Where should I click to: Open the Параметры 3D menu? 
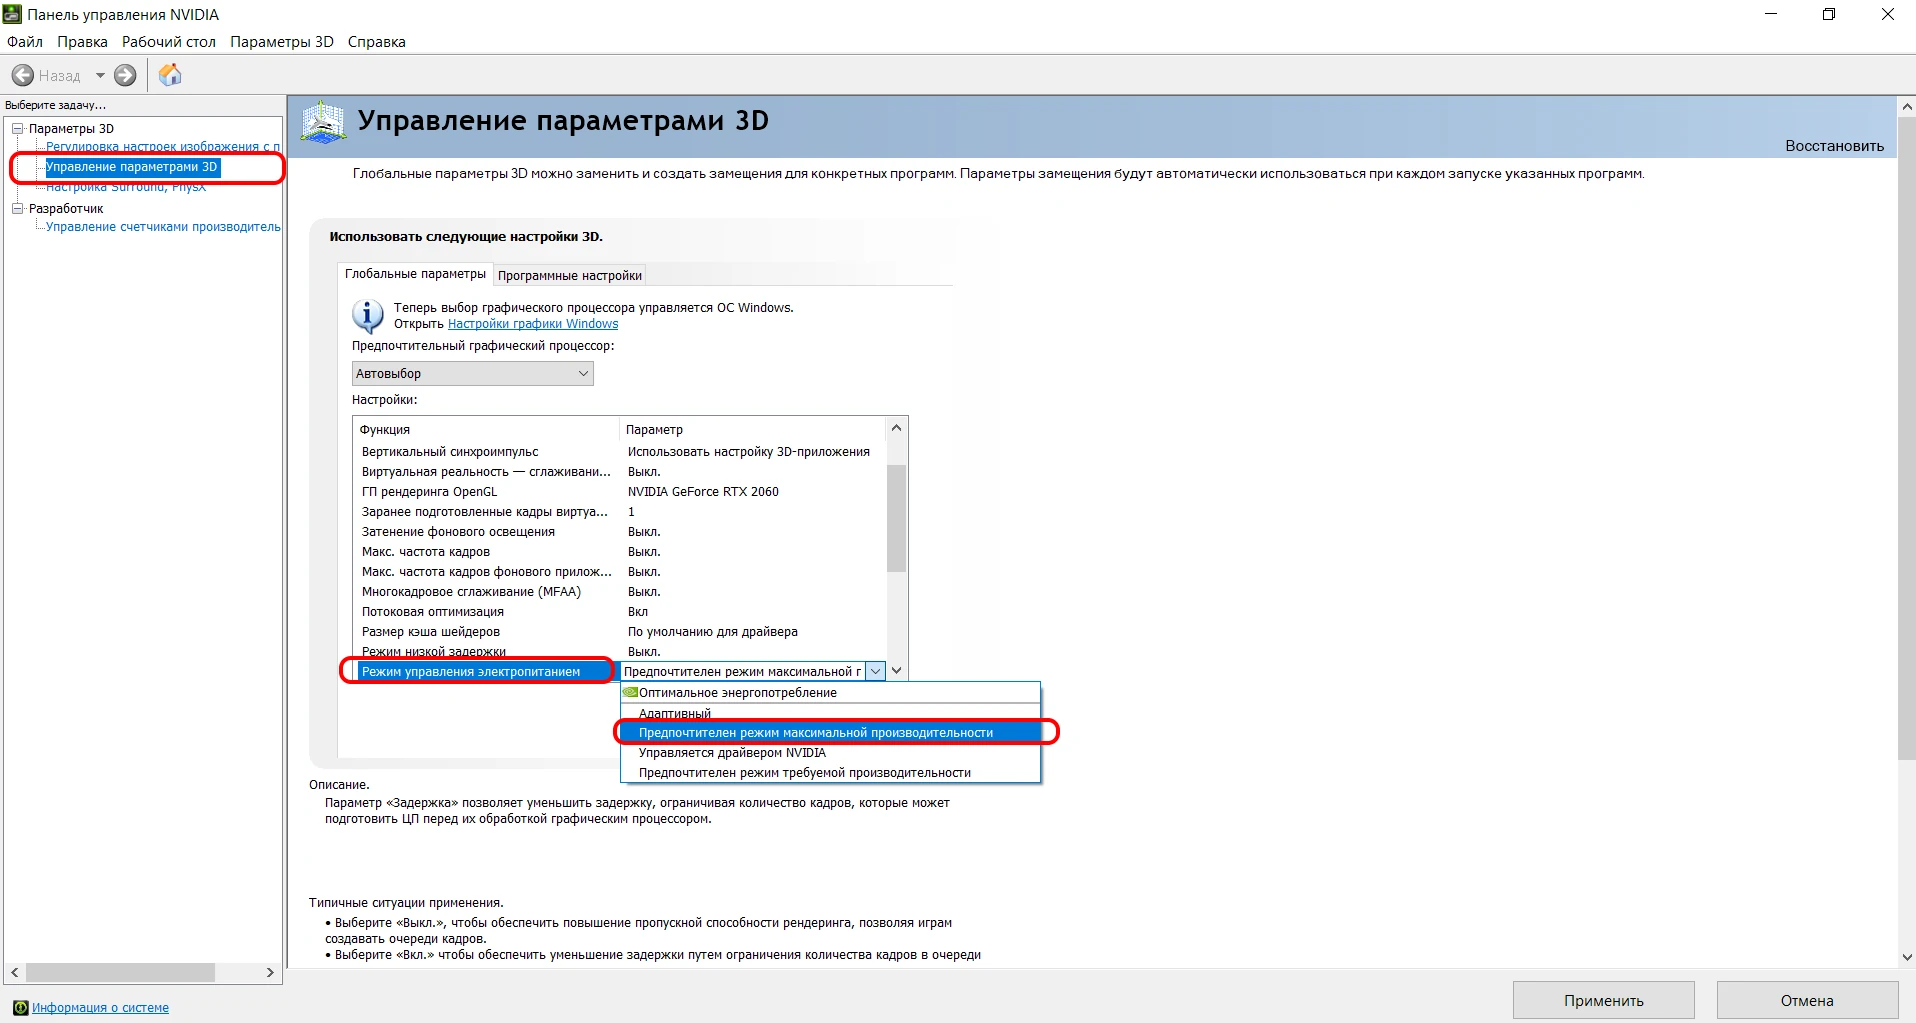(x=281, y=42)
